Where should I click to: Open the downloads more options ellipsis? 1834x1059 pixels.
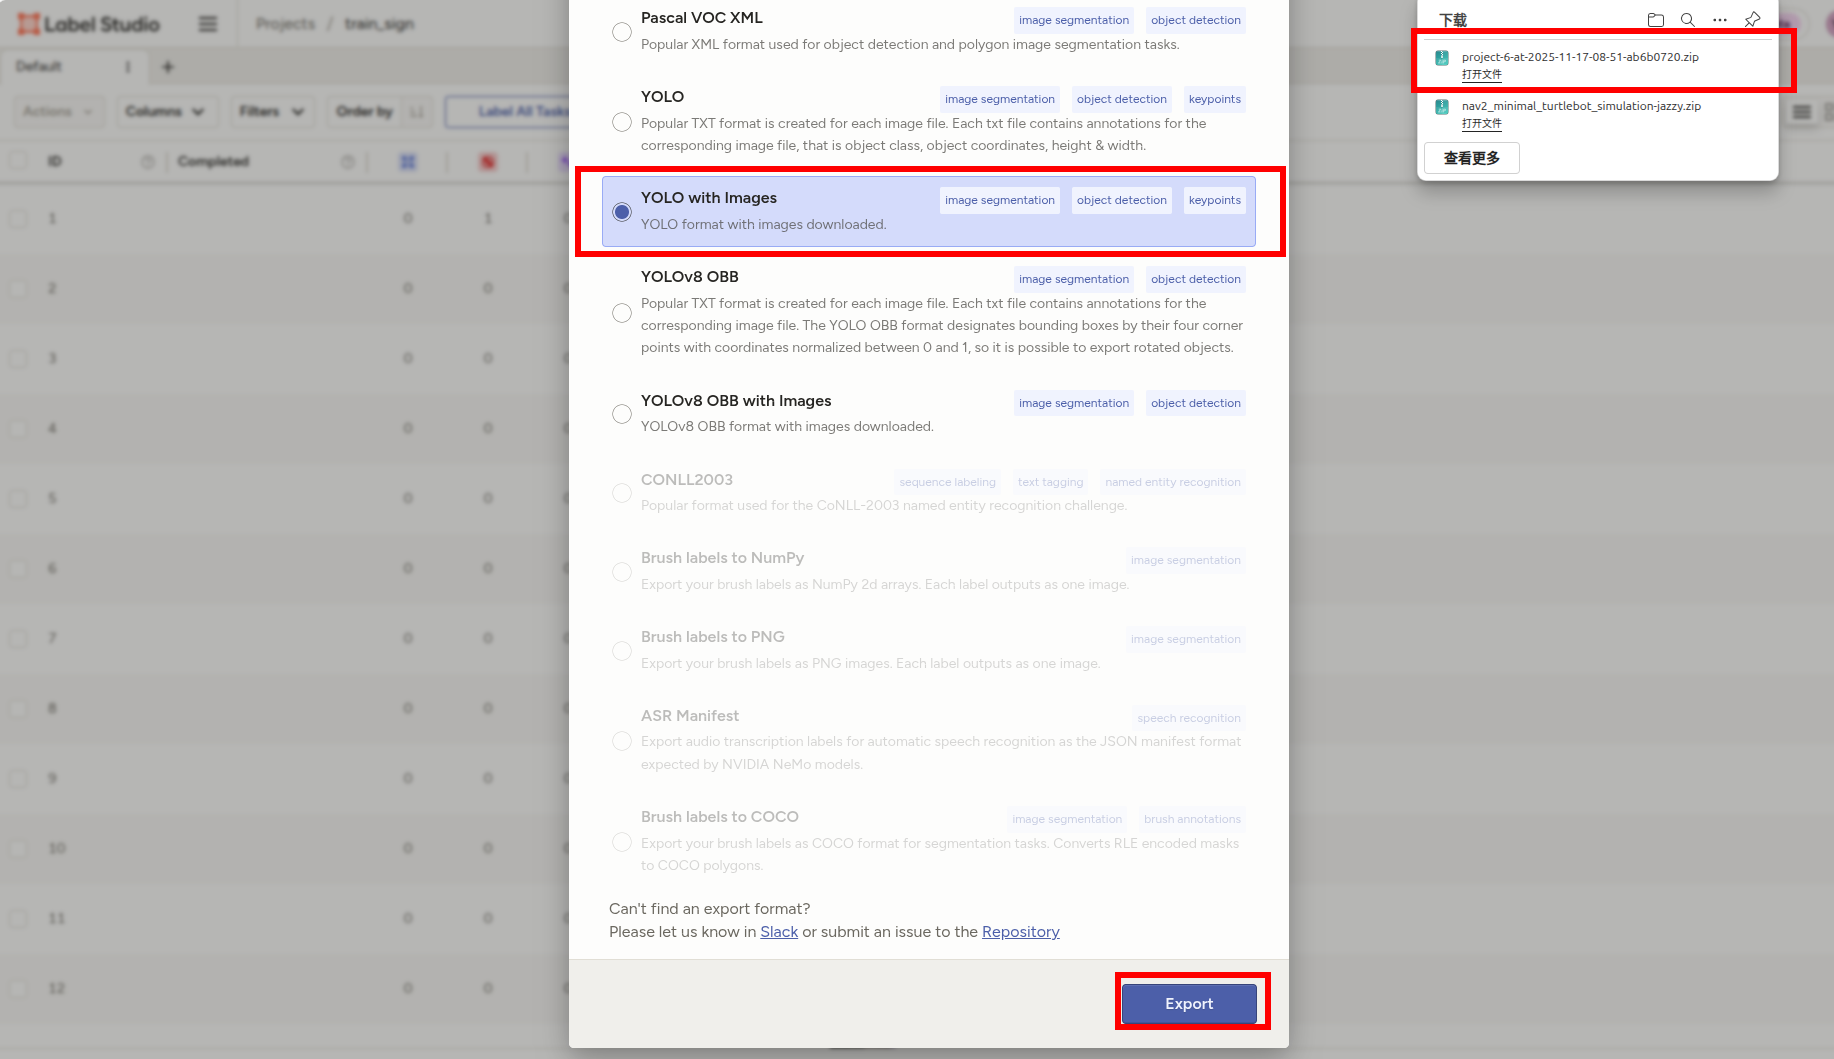pos(1720,20)
